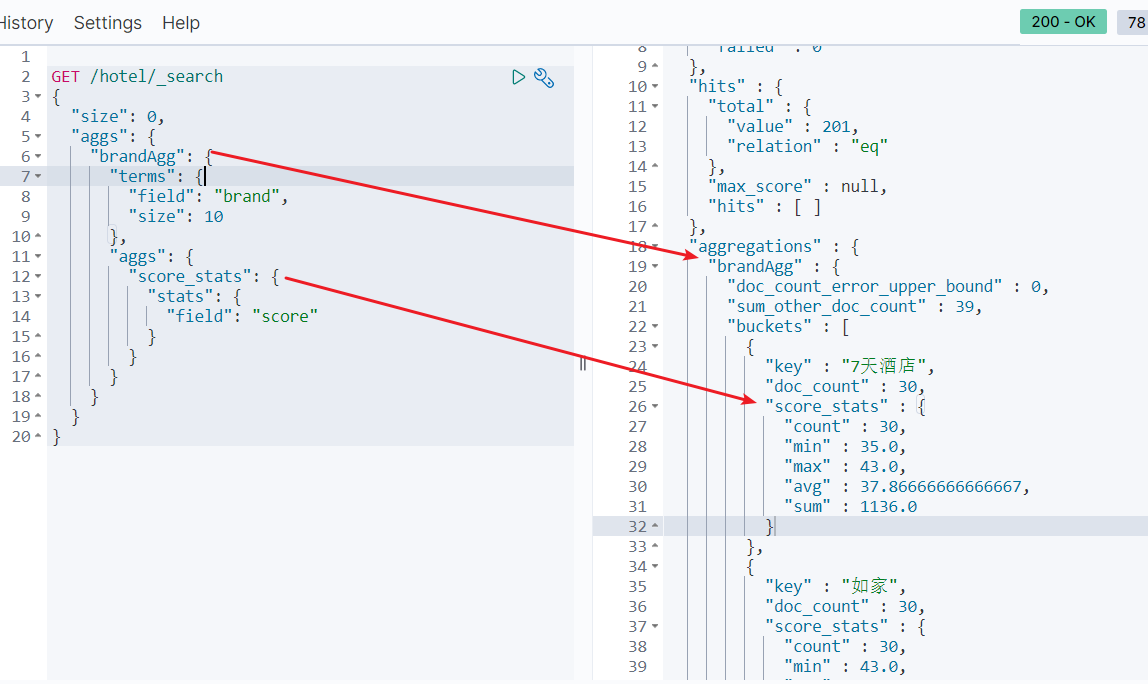Collapse terms fold arrow at editor line 7
This screenshot has width=1148, height=684.
coord(38,176)
